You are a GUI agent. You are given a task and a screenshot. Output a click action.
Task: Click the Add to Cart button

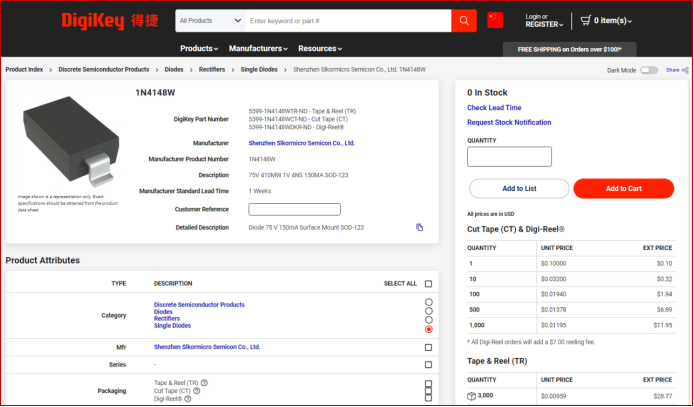(624, 188)
